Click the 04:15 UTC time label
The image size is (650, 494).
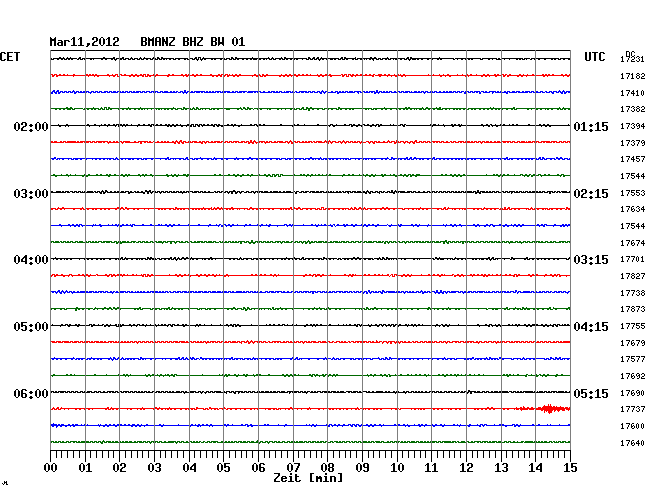[x=591, y=327]
